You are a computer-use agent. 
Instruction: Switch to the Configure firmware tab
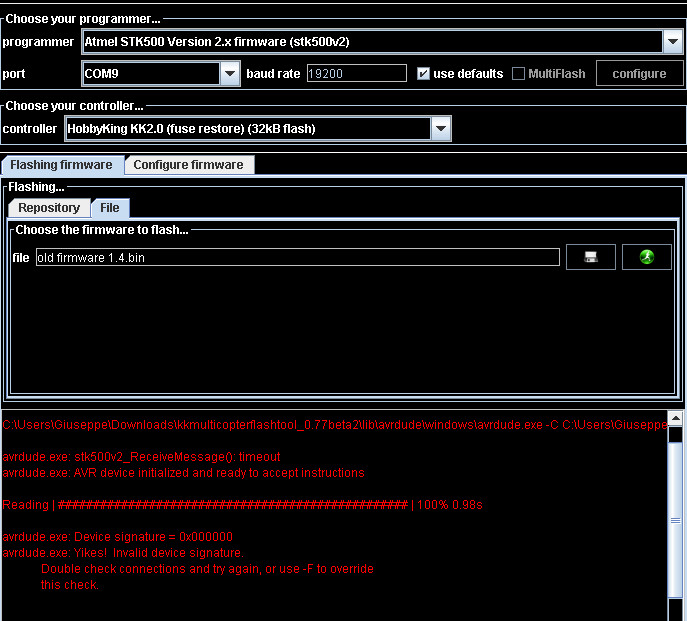coord(188,165)
